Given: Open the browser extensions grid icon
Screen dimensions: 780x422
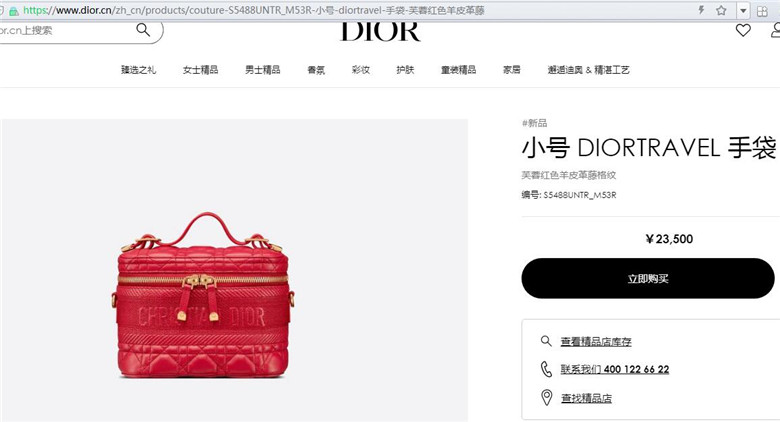Looking at the screenshot, I should [x=762, y=10].
